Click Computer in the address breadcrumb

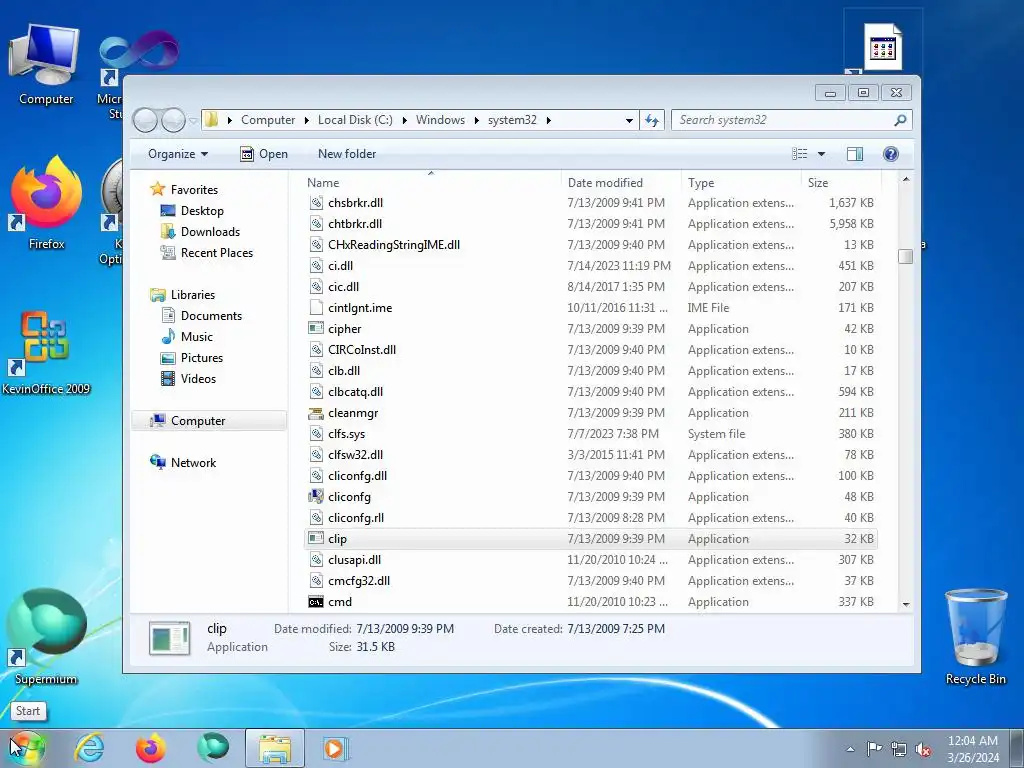point(268,120)
